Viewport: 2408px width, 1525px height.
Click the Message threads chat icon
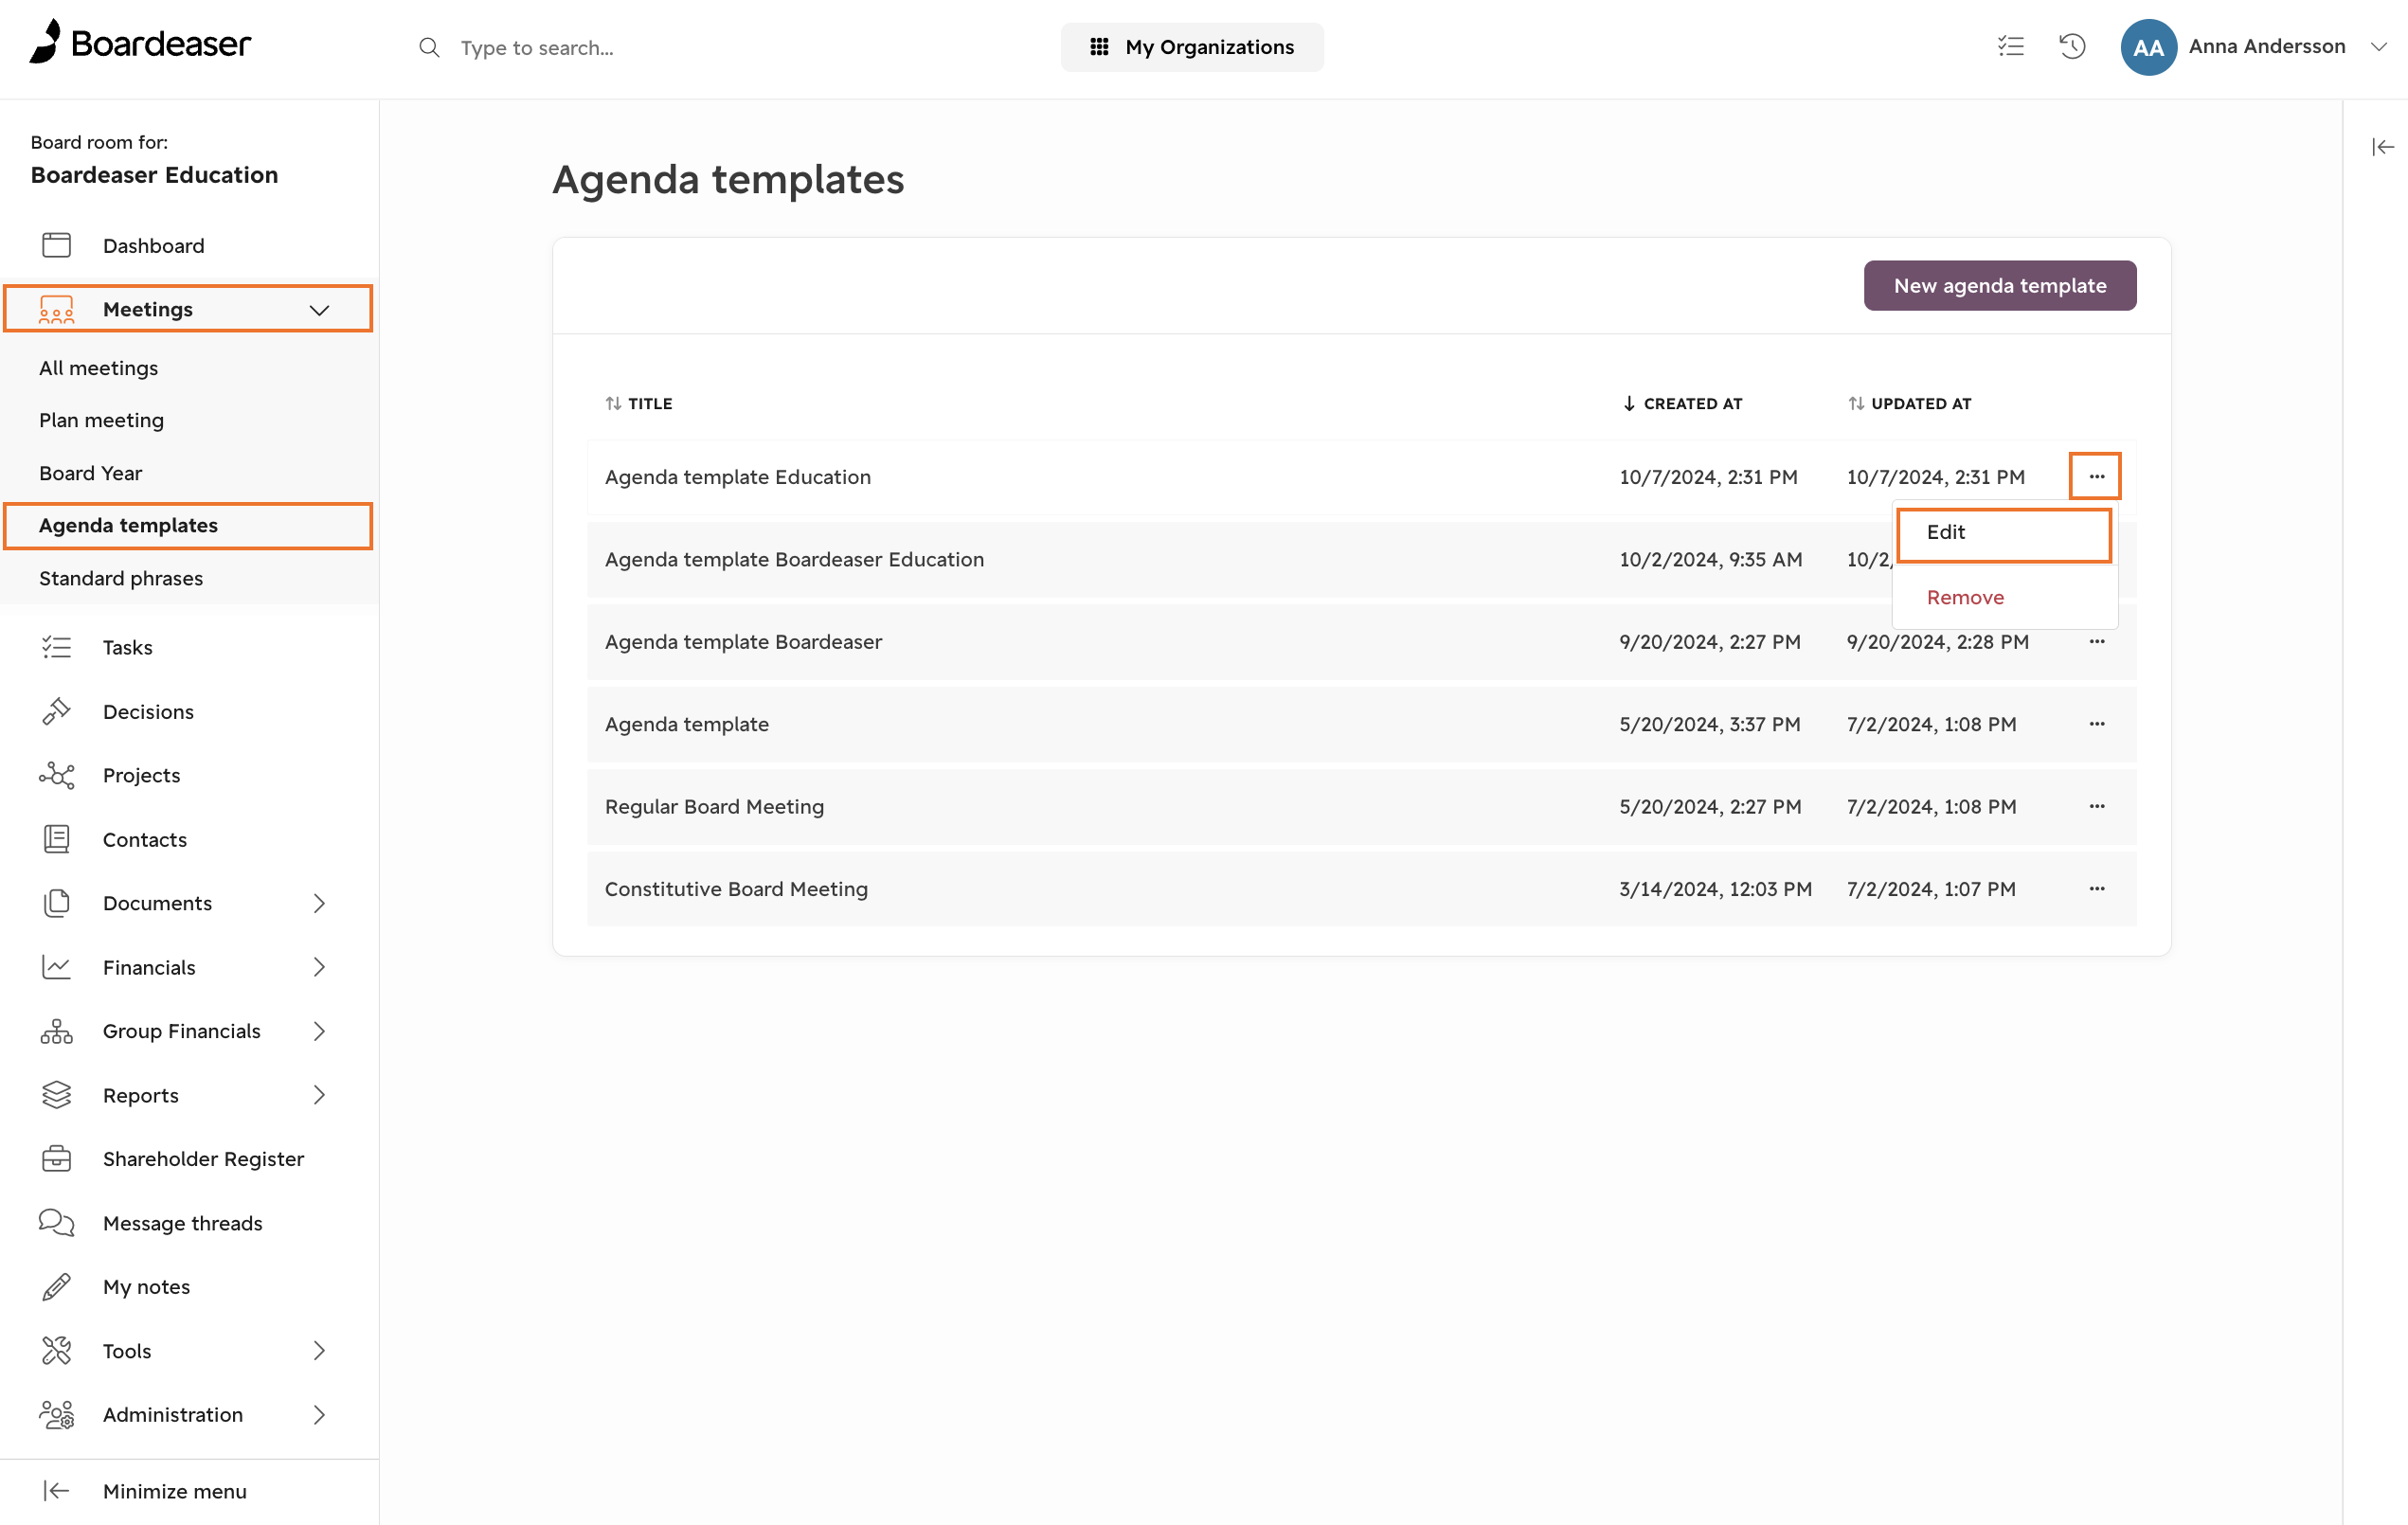[56, 1222]
